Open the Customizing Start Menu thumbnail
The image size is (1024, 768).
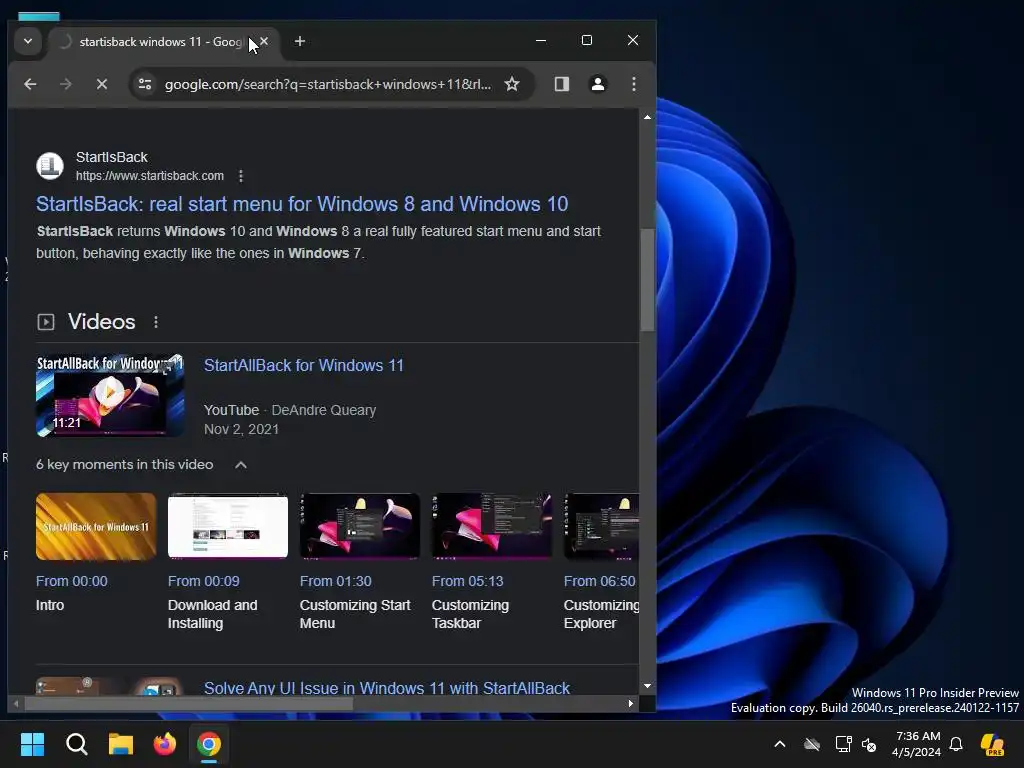(x=360, y=526)
